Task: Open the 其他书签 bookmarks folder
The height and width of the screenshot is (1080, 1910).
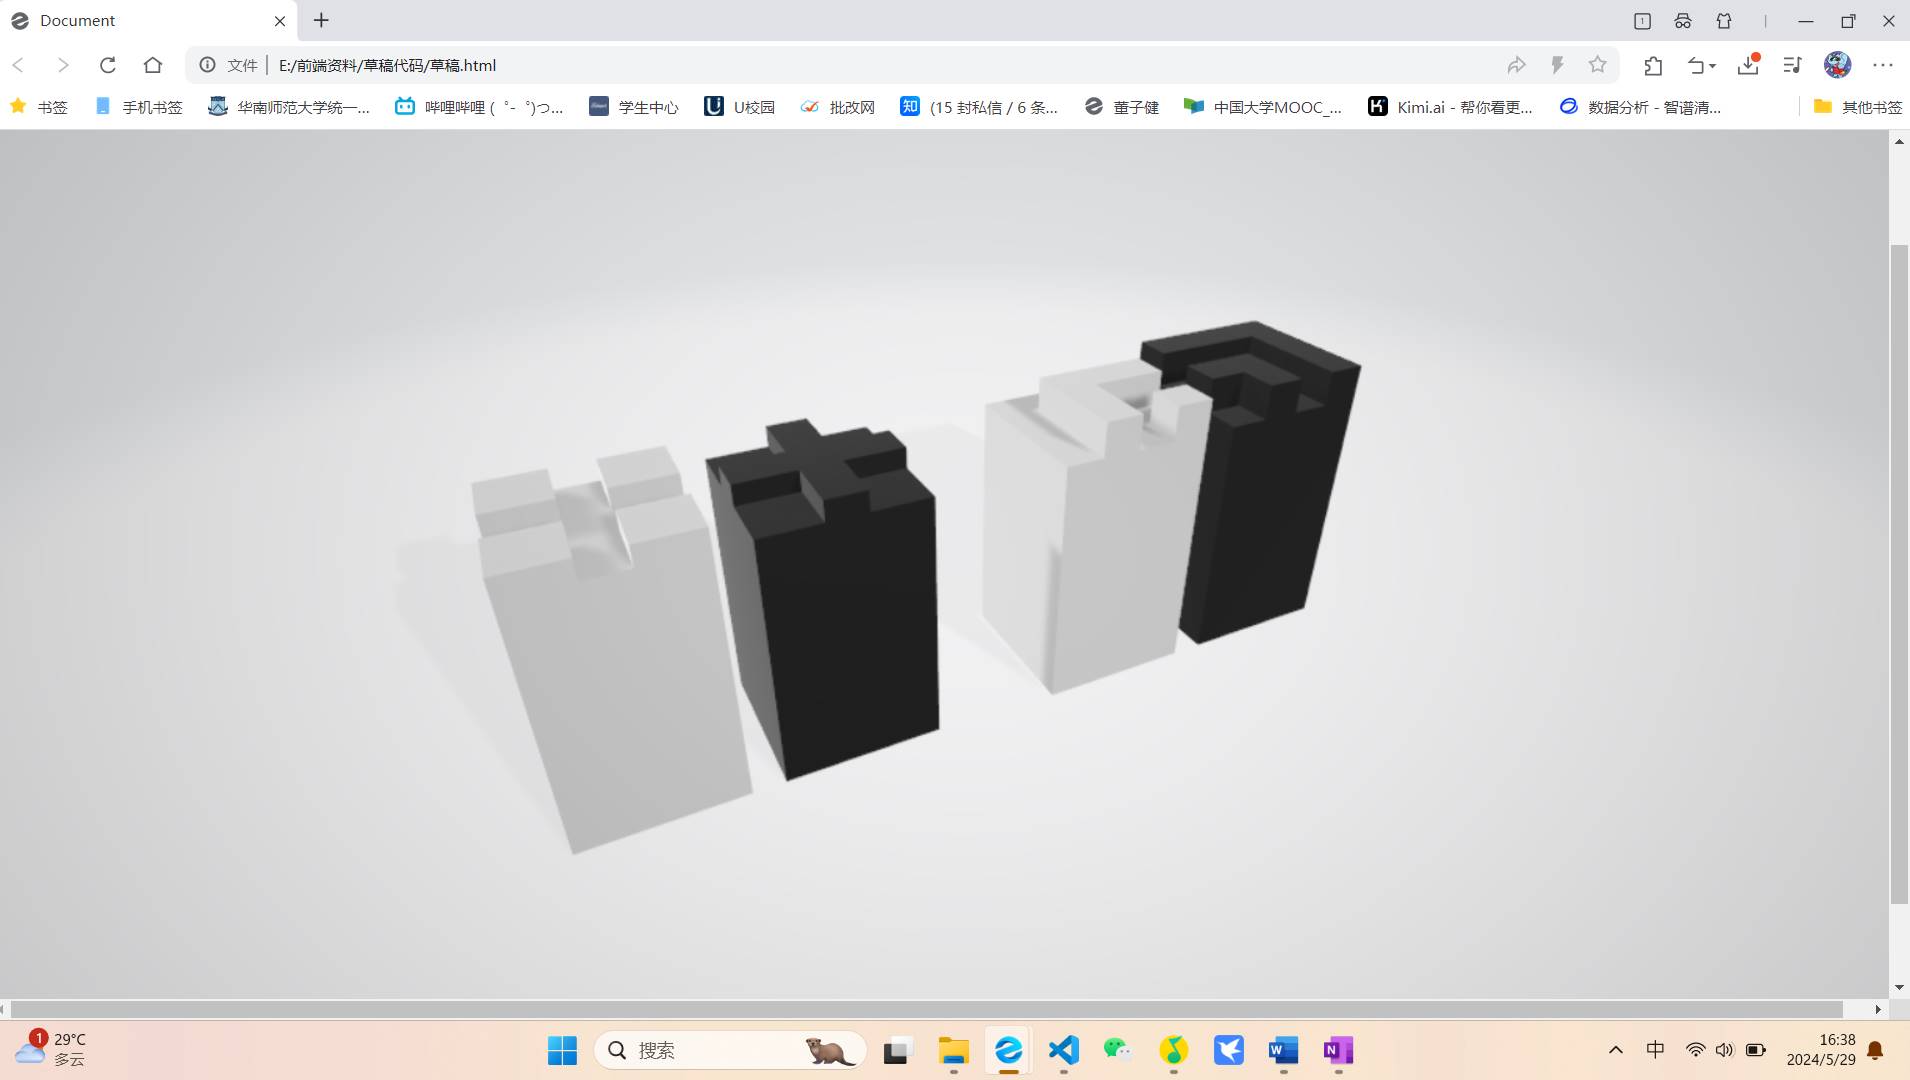Action: pyautogui.click(x=1857, y=107)
